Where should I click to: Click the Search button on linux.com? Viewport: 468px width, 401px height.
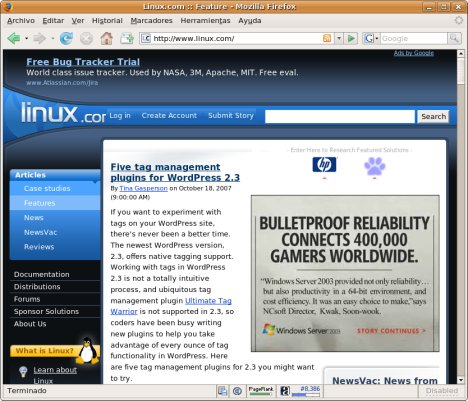pyautogui.click(x=433, y=116)
